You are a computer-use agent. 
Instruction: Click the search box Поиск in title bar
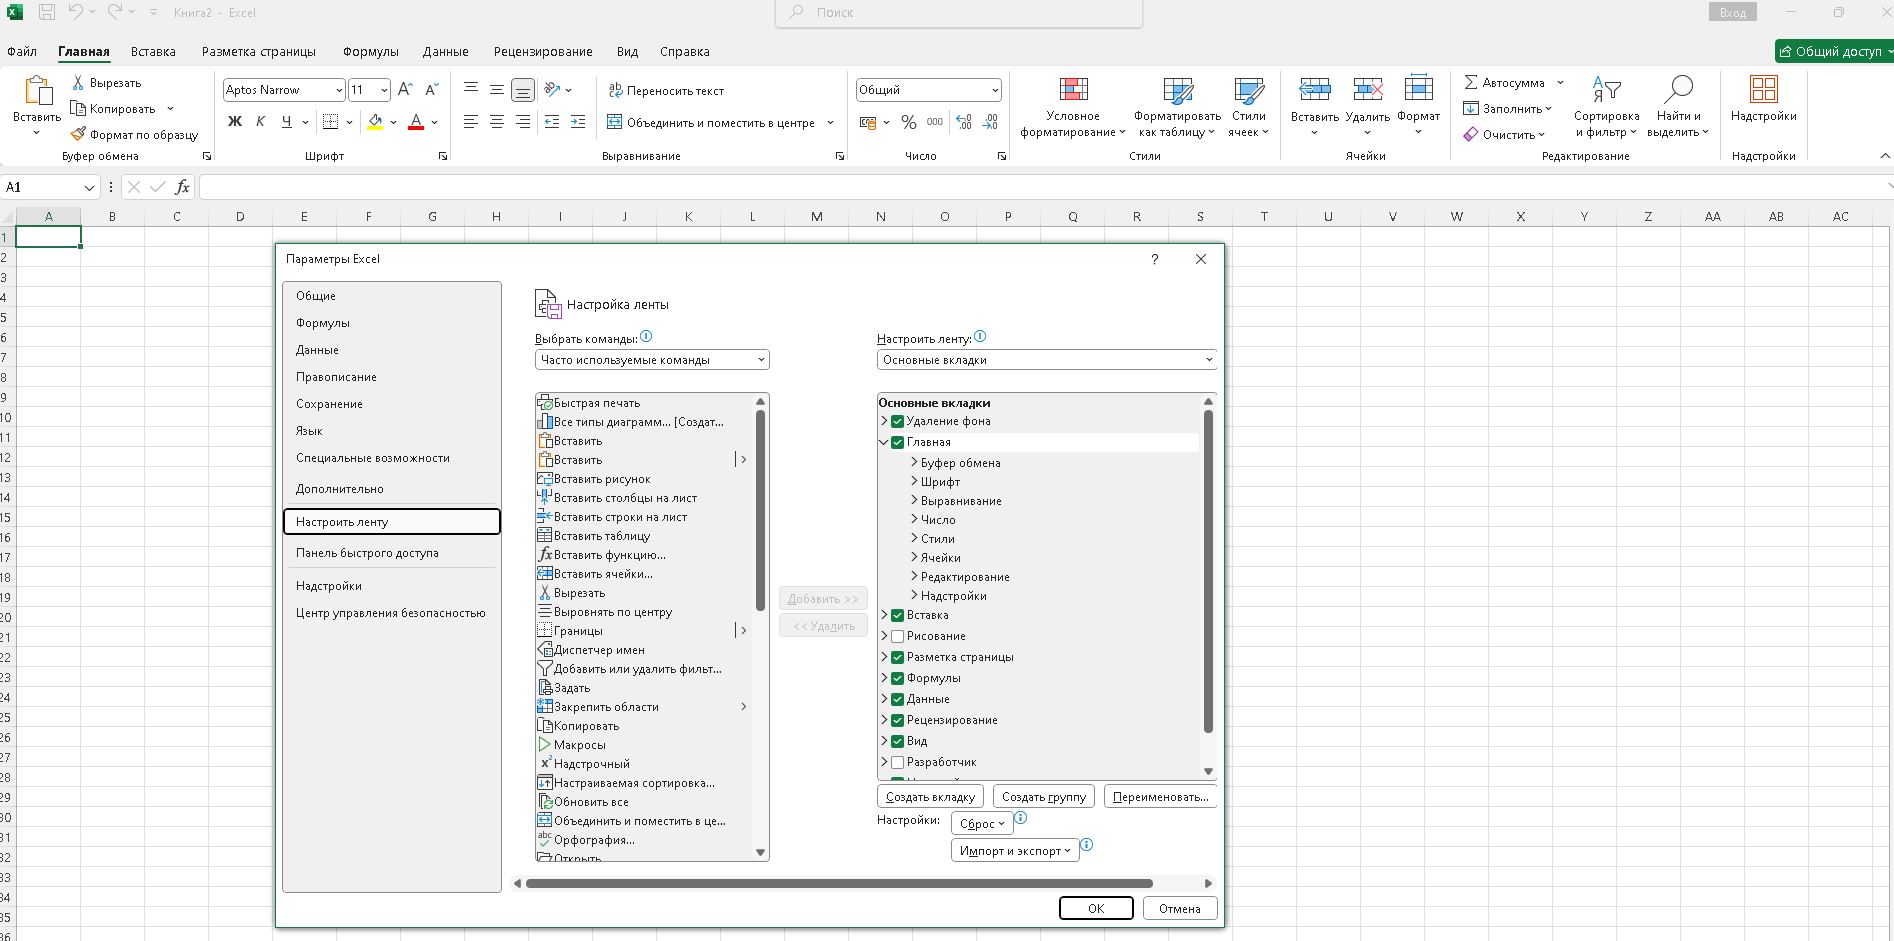[958, 13]
